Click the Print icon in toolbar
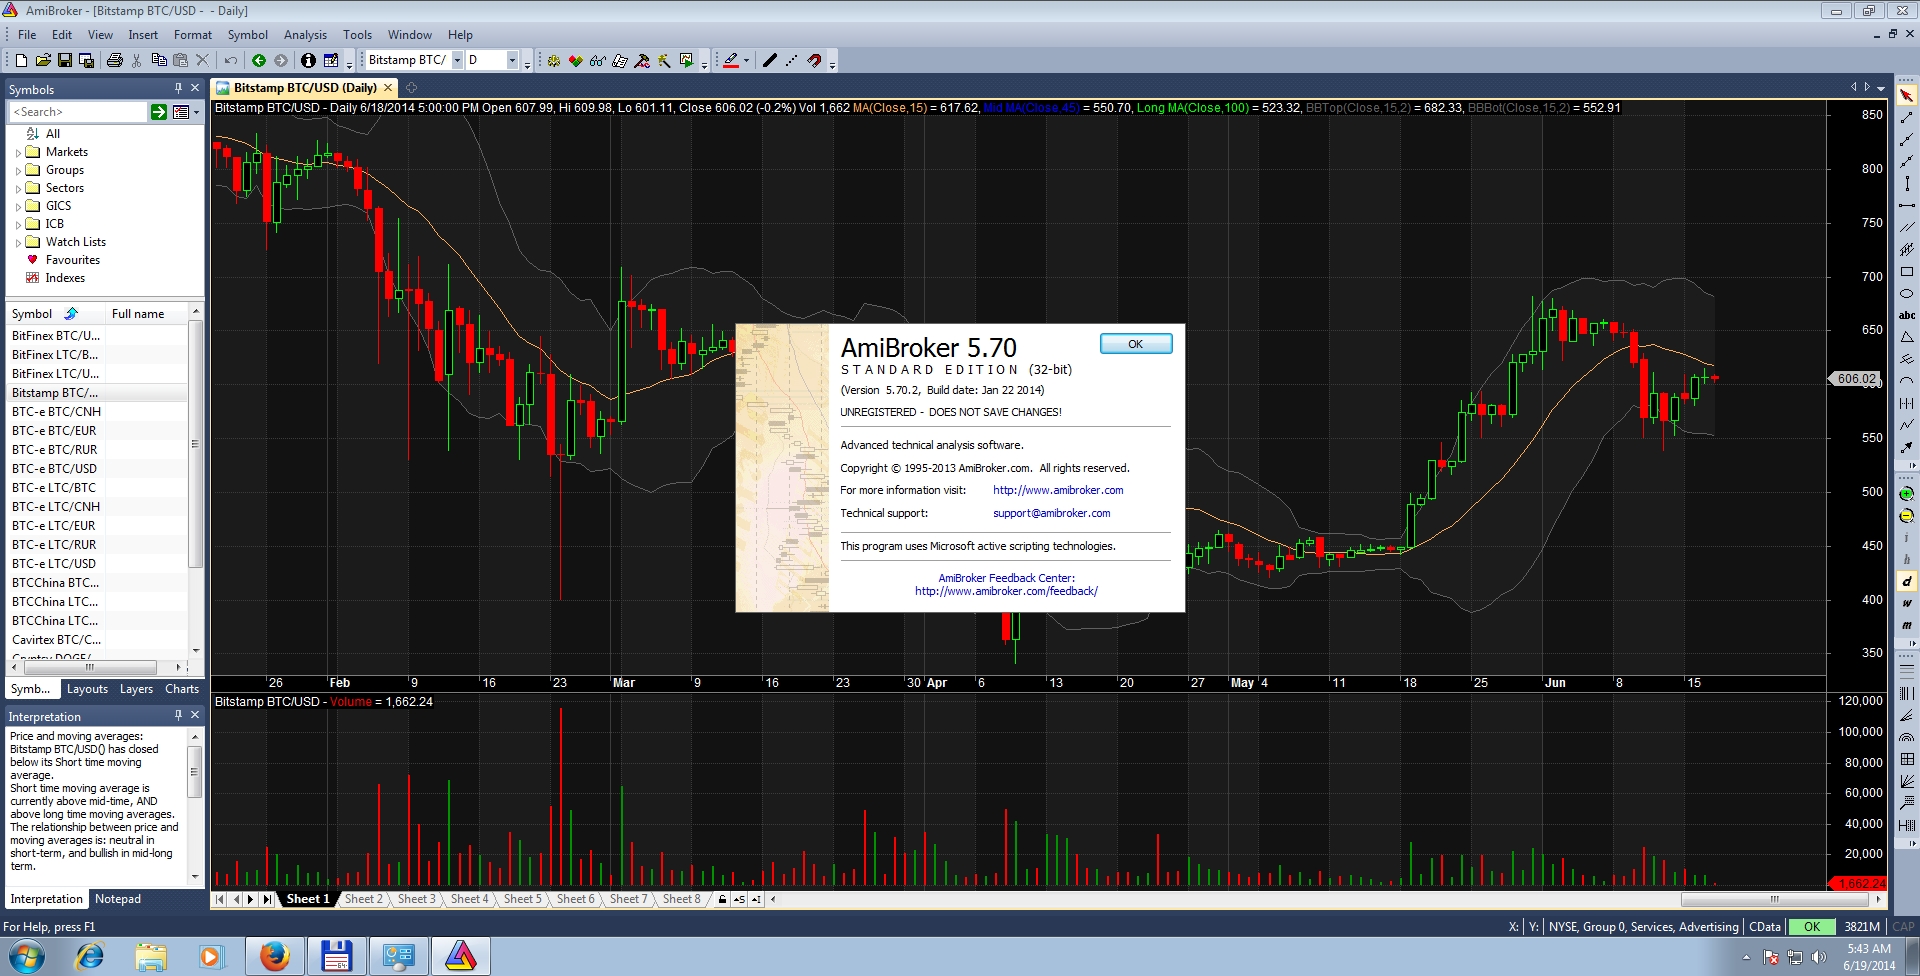The image size is (1920, 976). click(x=115, y=60)
